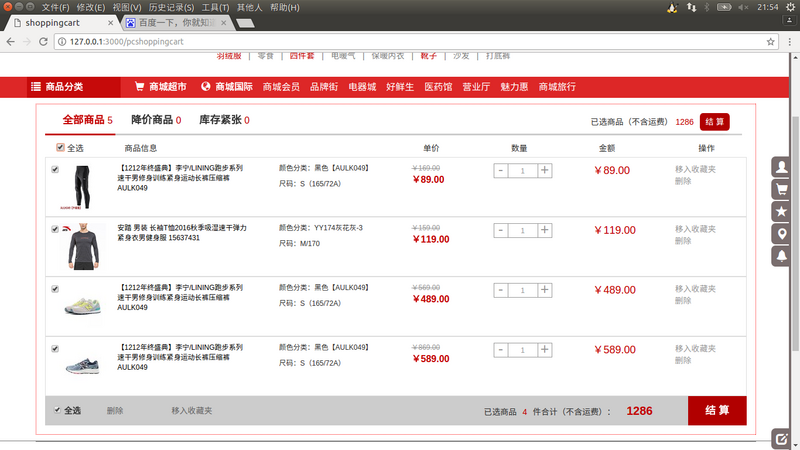Viewport: 800px width, 450px height.
Task: Open the battery indicator in top panel
Action: pos(724,7)
